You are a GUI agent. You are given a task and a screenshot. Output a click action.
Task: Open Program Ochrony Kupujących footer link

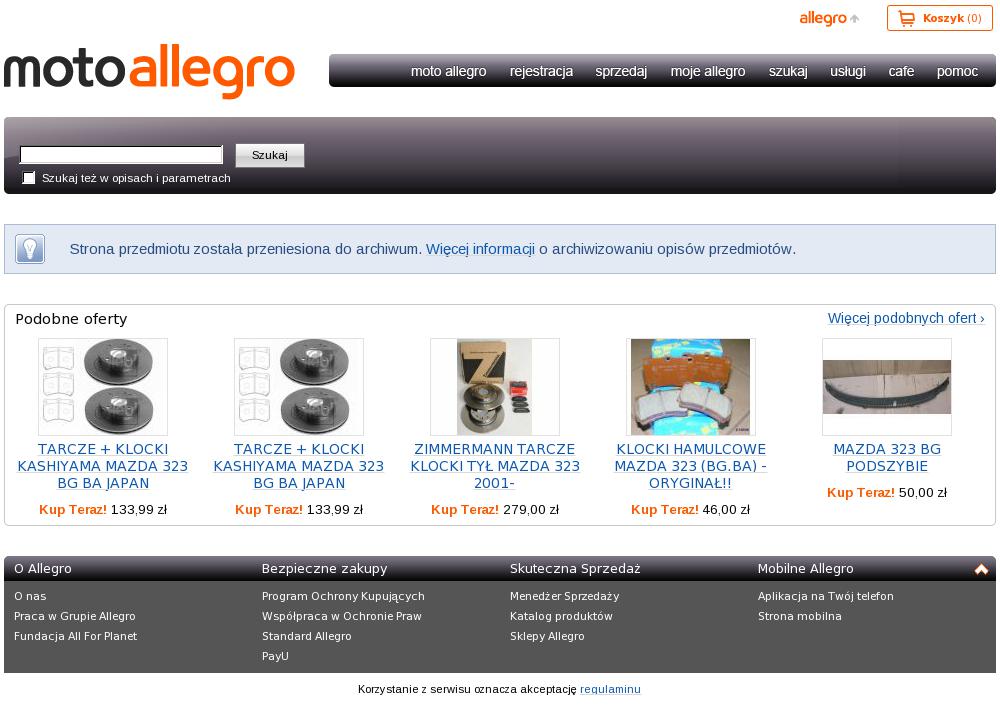(343, 596)
